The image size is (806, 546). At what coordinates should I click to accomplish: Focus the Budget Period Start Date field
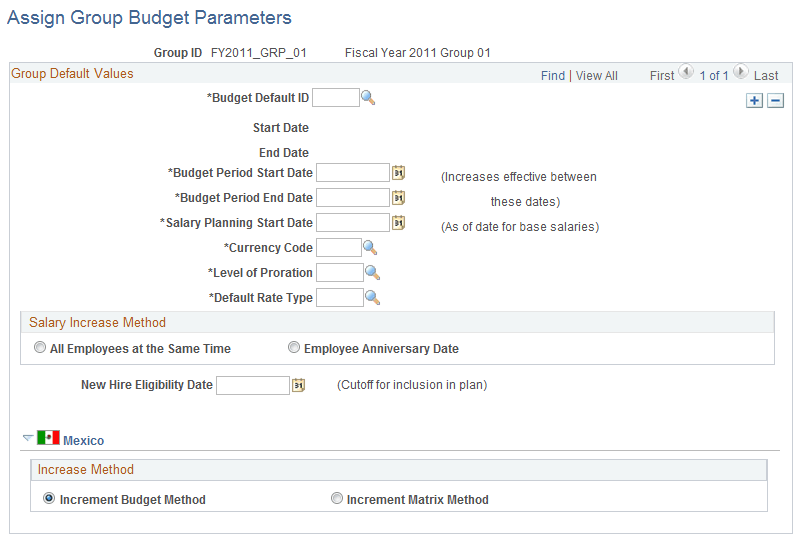[353, 173]
